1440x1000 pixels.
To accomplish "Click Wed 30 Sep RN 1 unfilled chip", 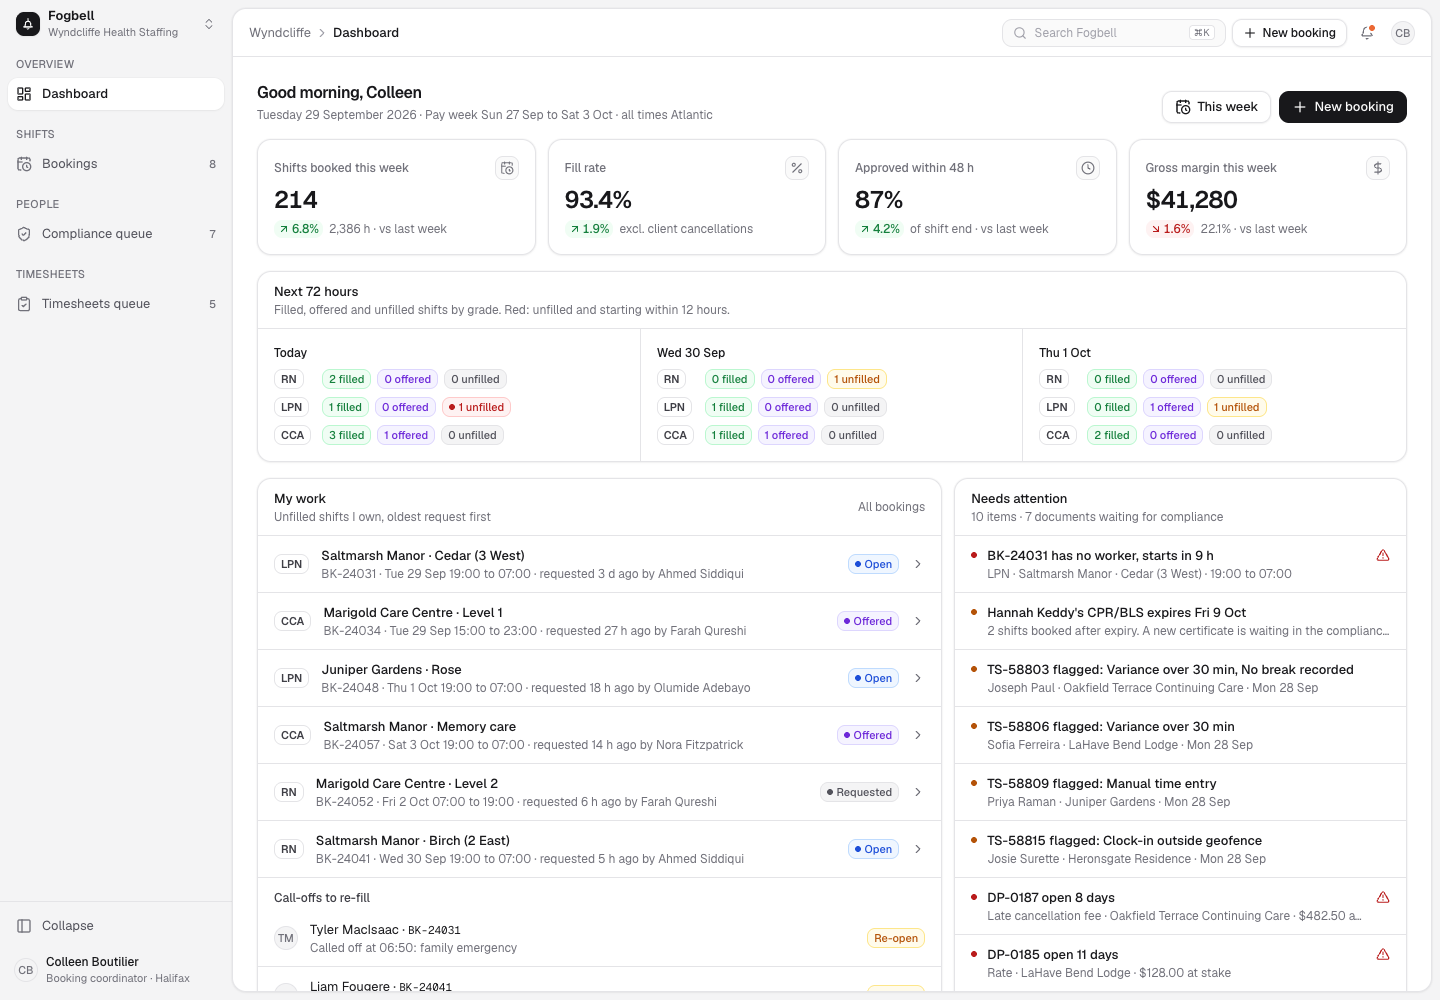I will [x=857, y=379].
